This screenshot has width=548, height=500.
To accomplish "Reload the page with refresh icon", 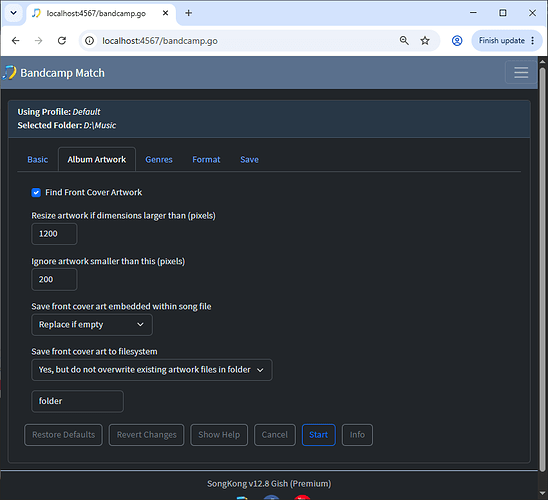I will tap(62, 41).
